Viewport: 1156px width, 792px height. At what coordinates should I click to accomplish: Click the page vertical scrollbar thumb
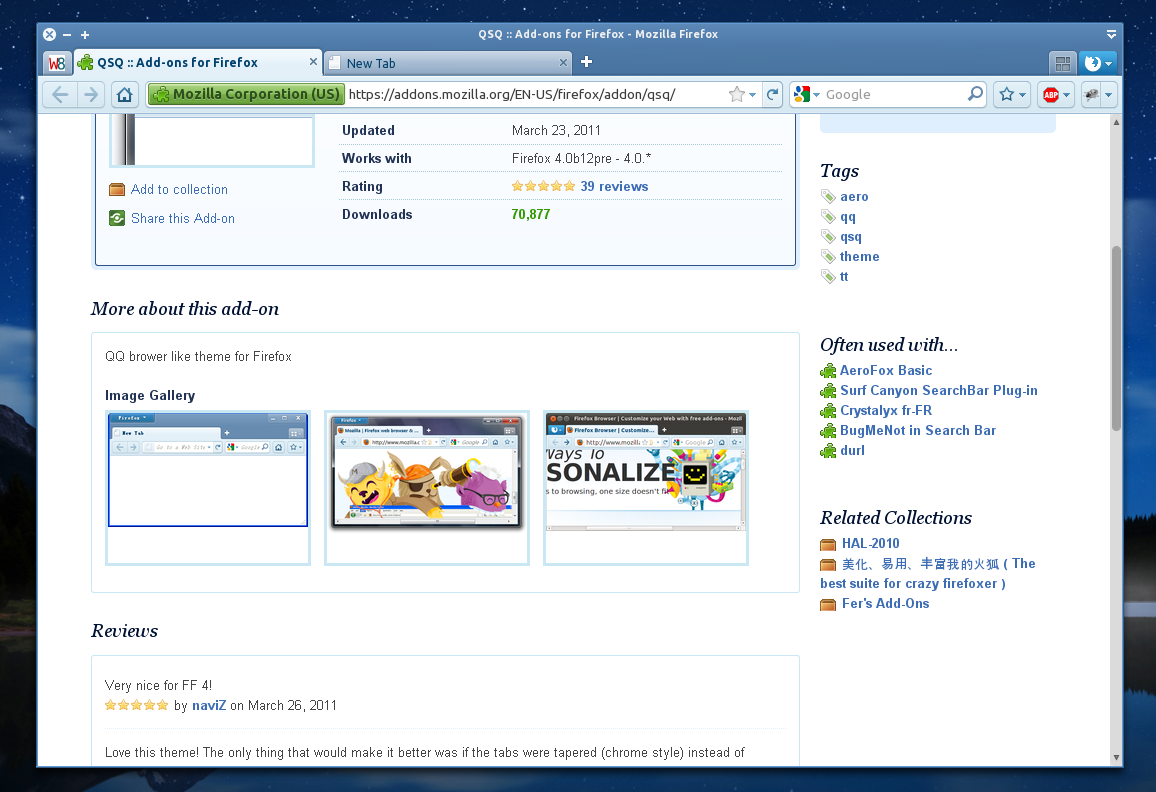pyautogui.click(x=1116, y=338)
